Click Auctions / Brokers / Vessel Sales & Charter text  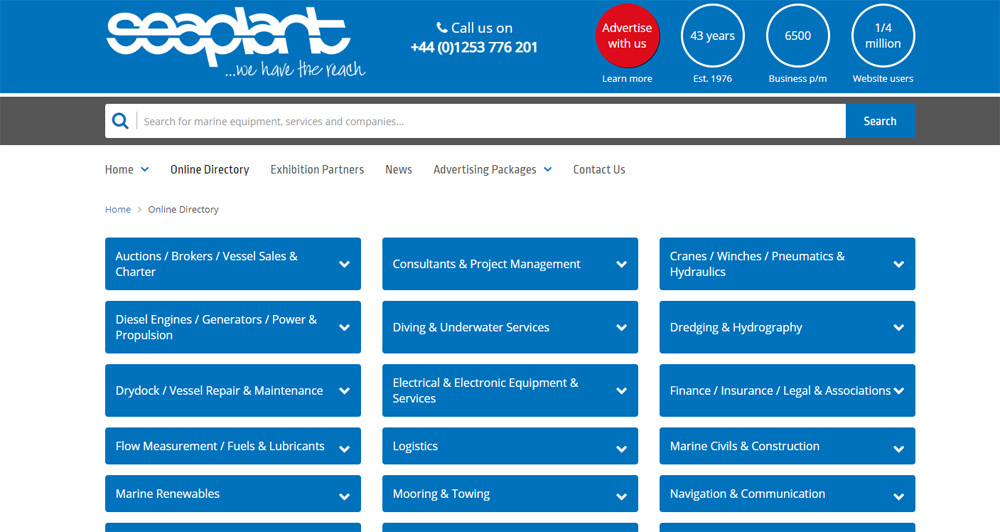207,263
